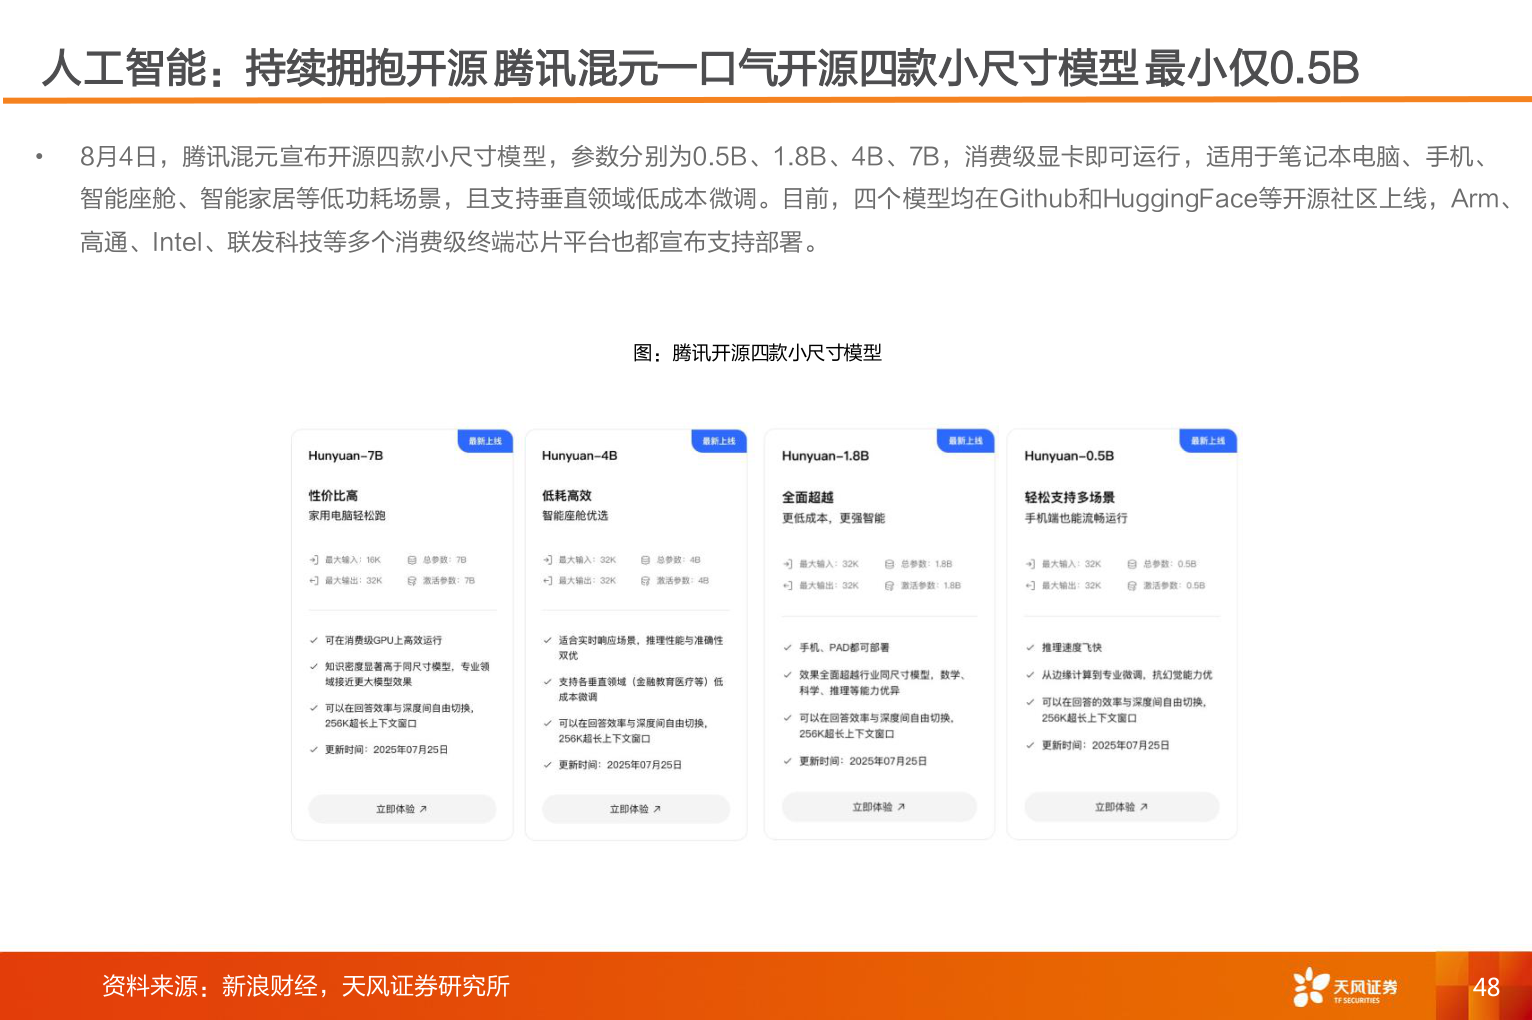The width and height of the screenshot is (1532, 1020).
Task: Click 激活参数：1.8B on Hunyuan-1.8B card
Action: coord(931,585)
